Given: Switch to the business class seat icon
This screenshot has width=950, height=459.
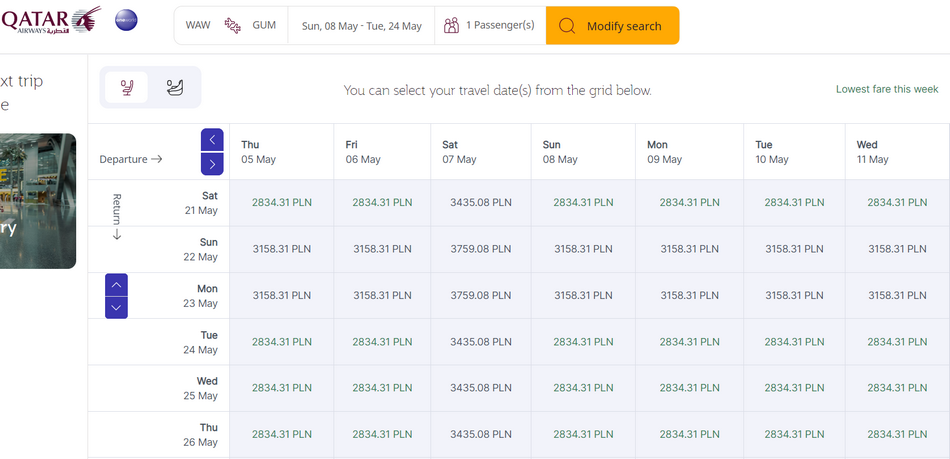Looking at the screenshot, I should click(175, 87).
